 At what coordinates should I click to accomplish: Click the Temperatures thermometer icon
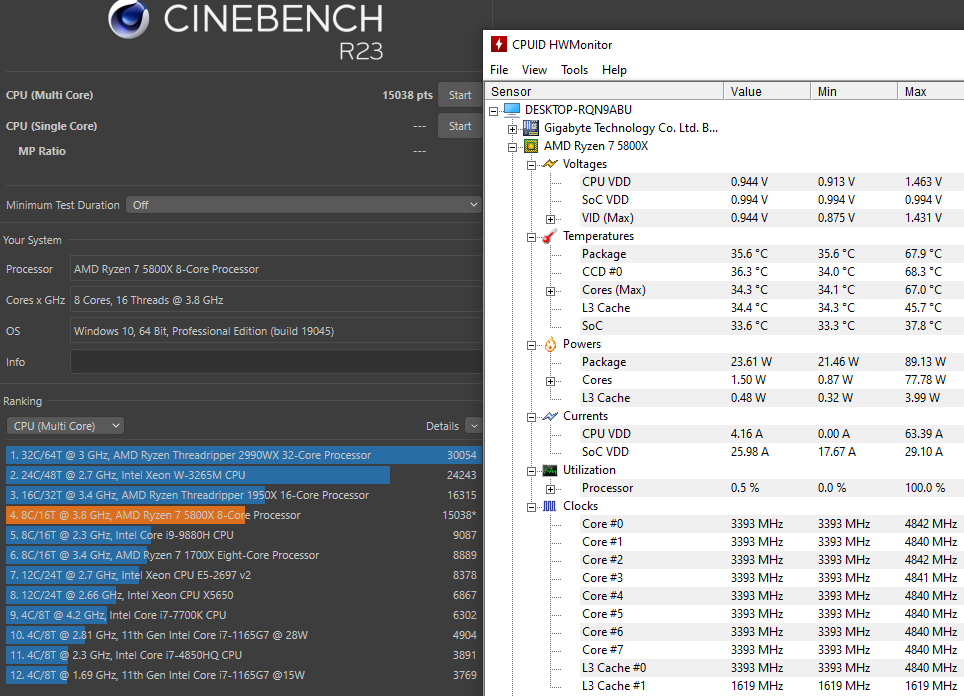tap(550, 236)
